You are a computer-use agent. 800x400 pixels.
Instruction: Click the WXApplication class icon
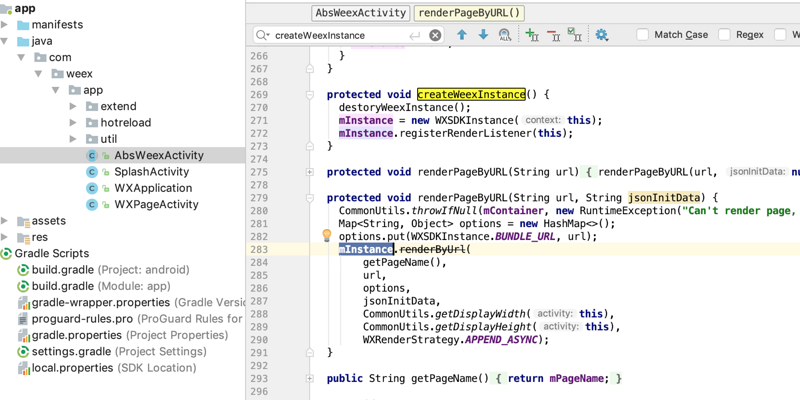[92, 188]
